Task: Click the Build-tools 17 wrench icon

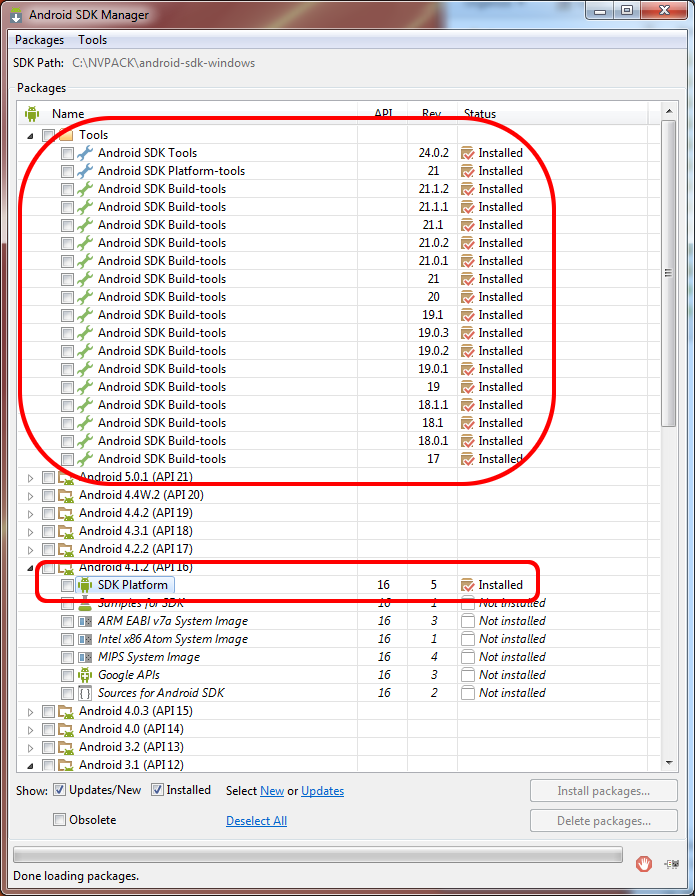Action: pos(85,459)
